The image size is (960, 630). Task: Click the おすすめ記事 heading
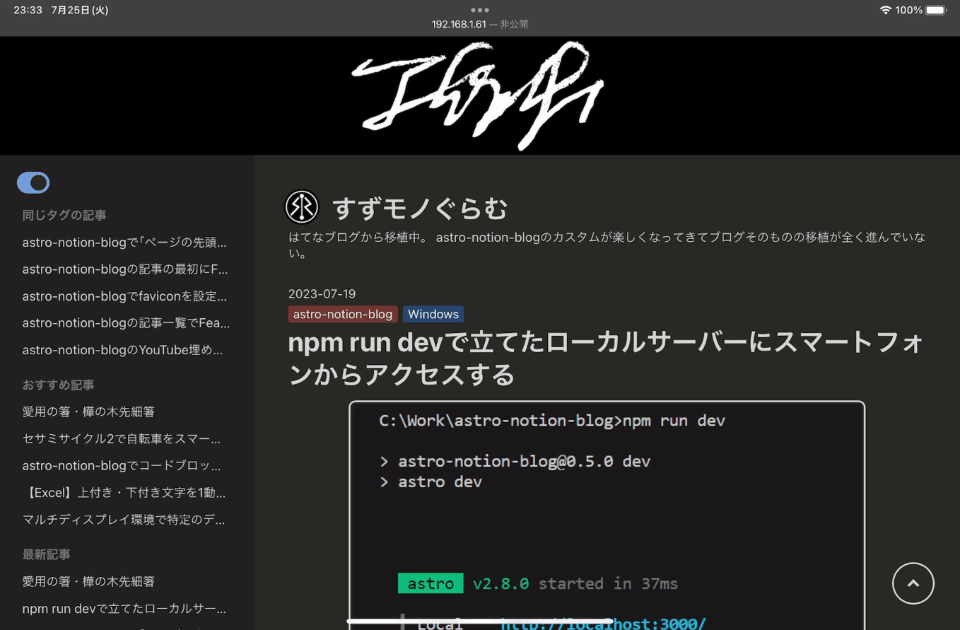coord(58,384)
